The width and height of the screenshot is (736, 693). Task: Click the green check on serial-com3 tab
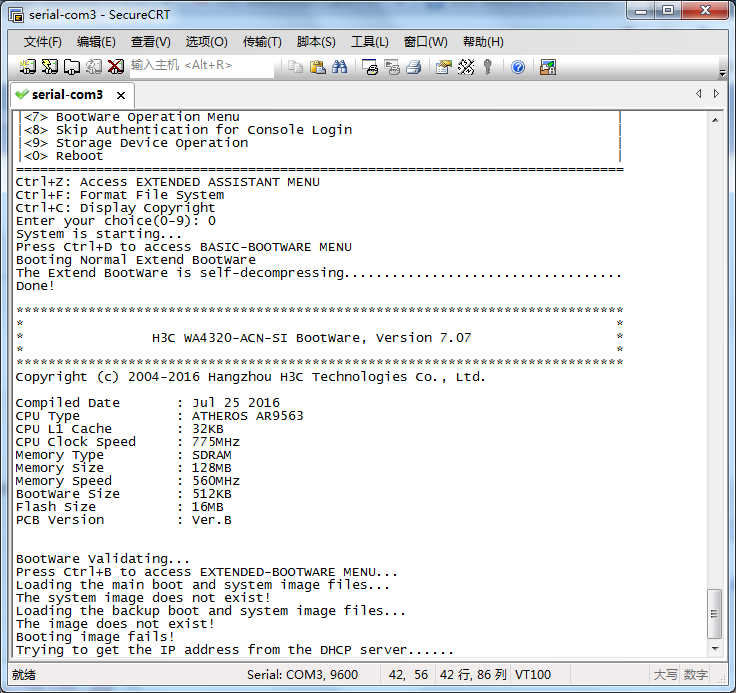tap(22, 94)
